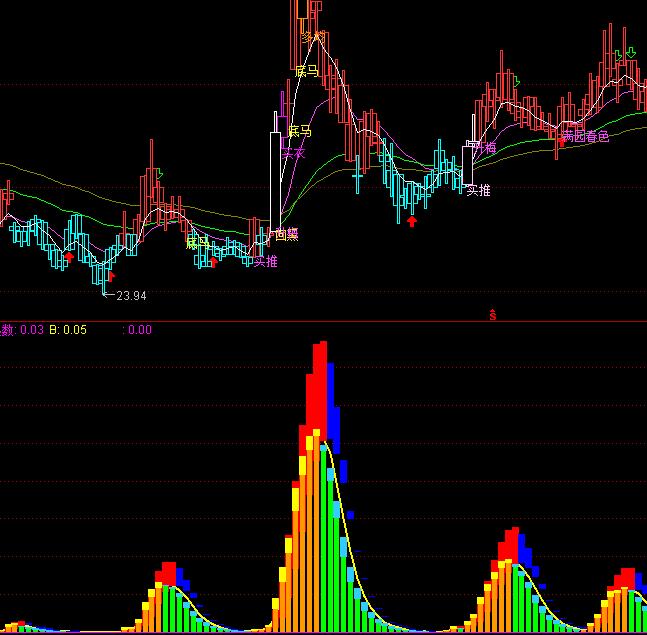Click the pink 实推 label

[265, 262]
